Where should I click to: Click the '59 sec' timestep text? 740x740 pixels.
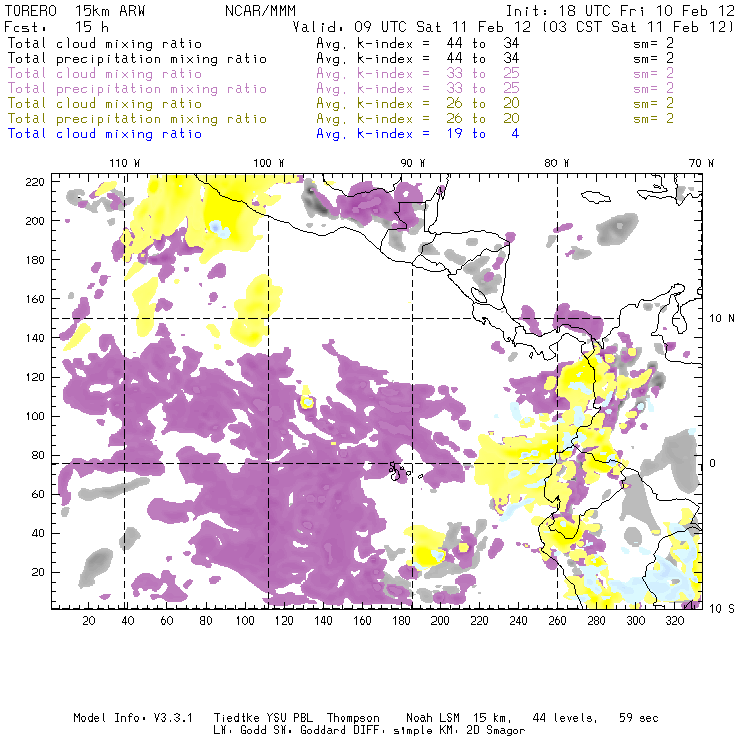click(x=639, y=718)
